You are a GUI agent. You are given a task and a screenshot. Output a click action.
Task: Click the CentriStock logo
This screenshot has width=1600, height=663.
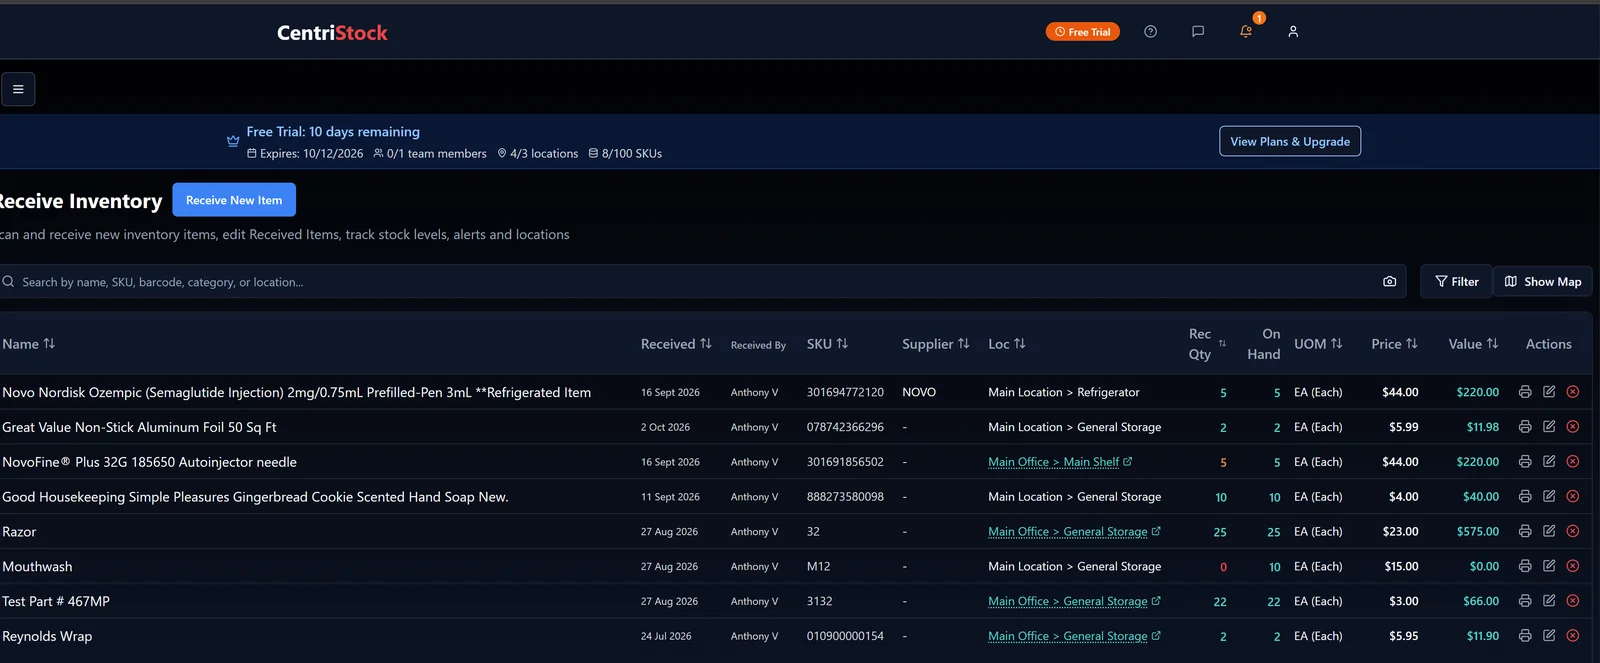(x=332, y=33)
